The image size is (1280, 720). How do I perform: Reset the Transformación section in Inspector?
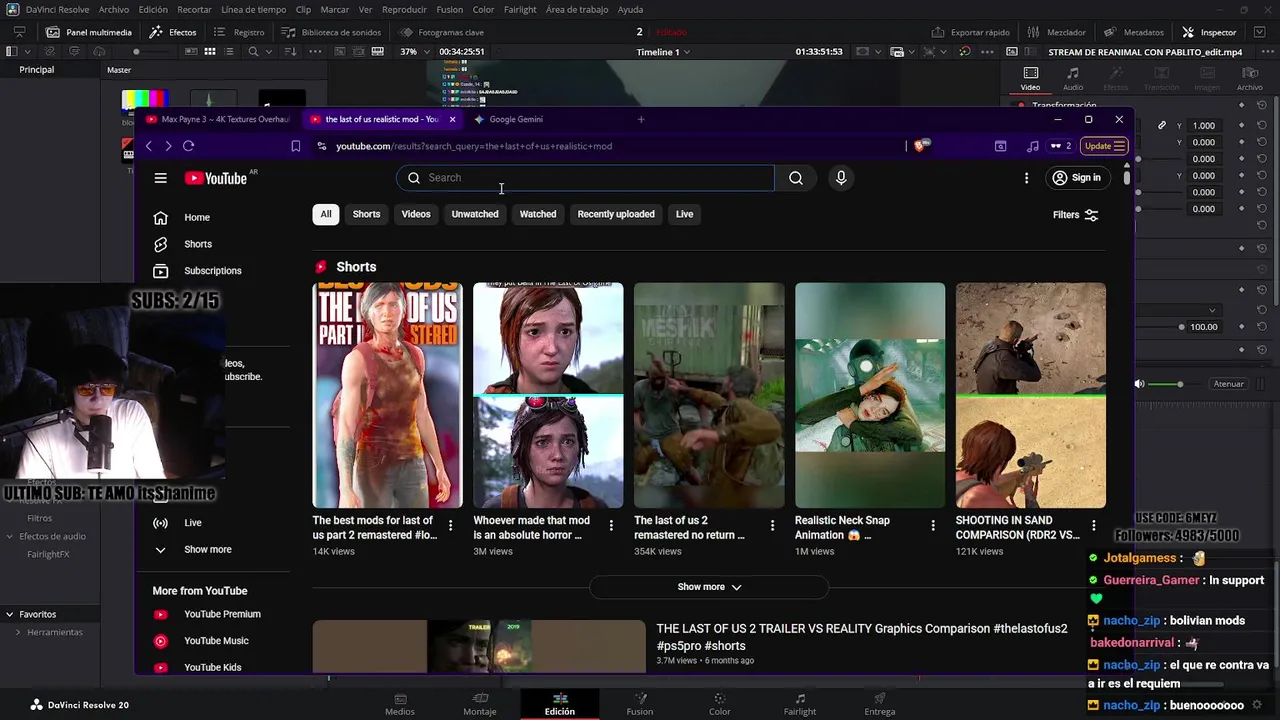[1262, 105]
